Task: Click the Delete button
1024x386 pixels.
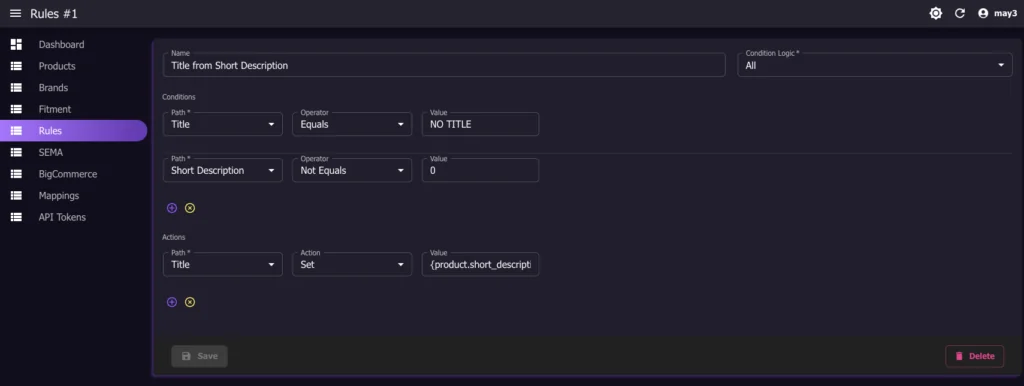Action: pos(974,356)
